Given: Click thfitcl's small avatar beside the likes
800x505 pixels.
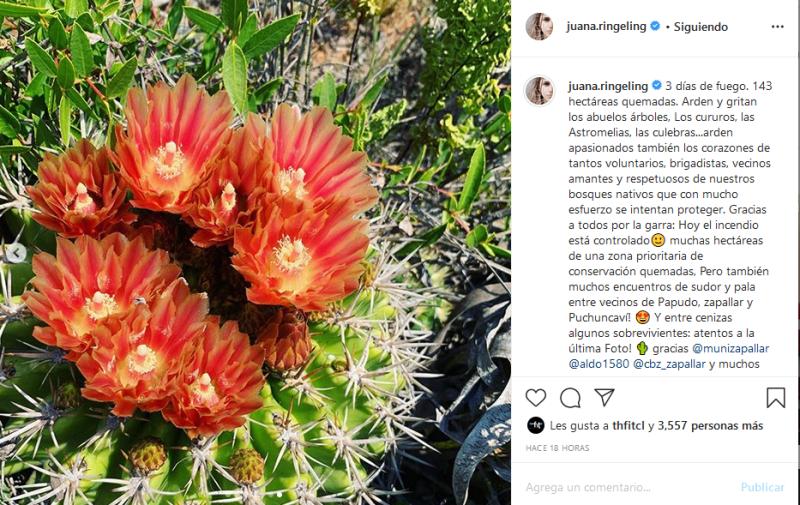Looking at the screenshot, I should [535, 425].
